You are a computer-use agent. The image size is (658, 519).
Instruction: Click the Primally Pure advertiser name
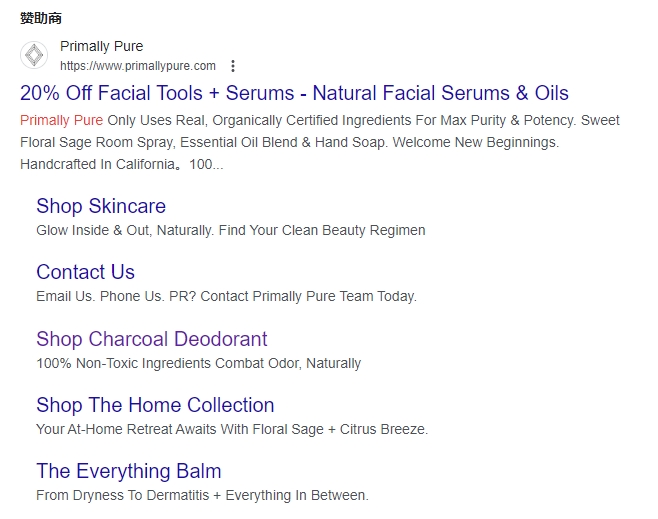pyautogui.click(x=102, y=46)
